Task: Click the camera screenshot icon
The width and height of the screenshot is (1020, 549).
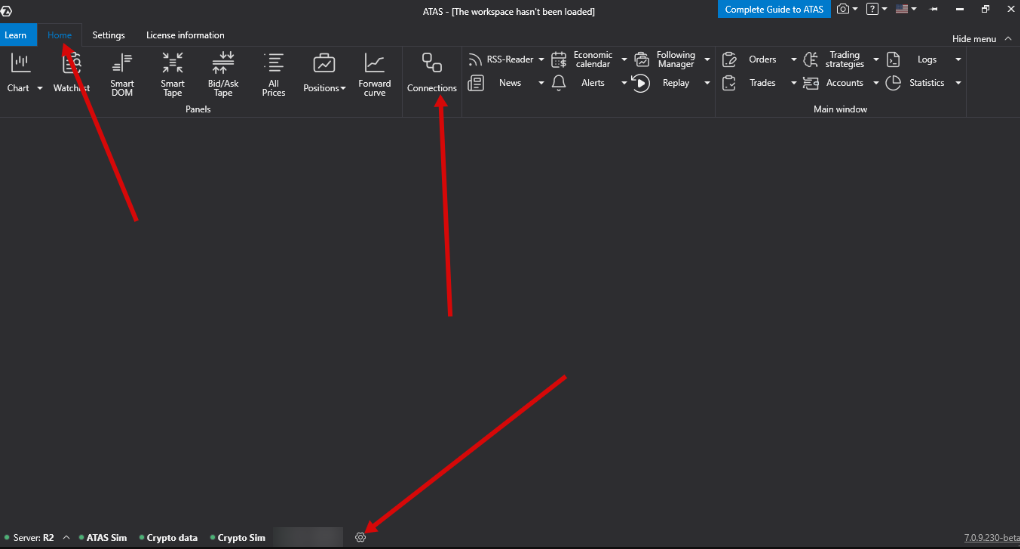Action: [x=843, y=9]
